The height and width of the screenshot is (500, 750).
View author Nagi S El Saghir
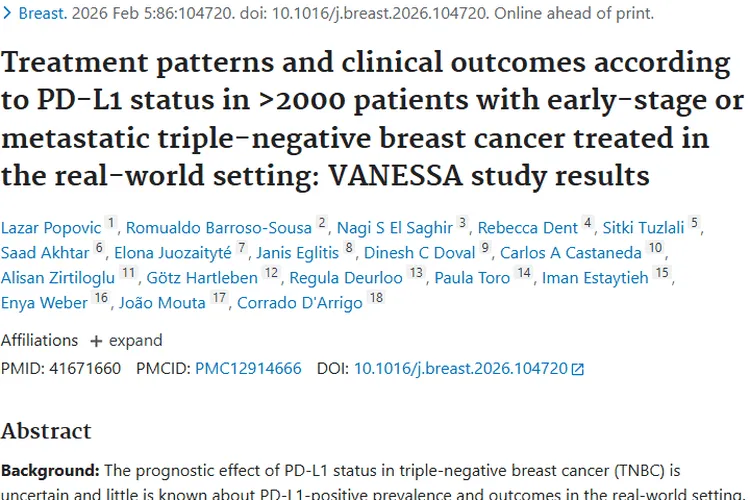click(396, 227)
